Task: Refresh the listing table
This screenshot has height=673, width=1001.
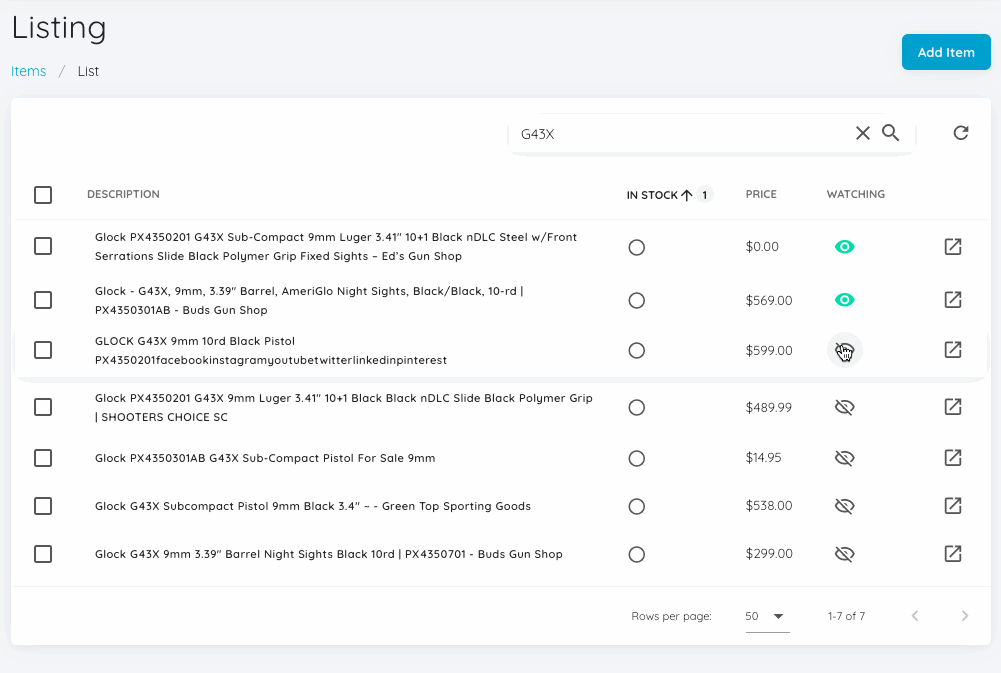Action: coord(961,133)
